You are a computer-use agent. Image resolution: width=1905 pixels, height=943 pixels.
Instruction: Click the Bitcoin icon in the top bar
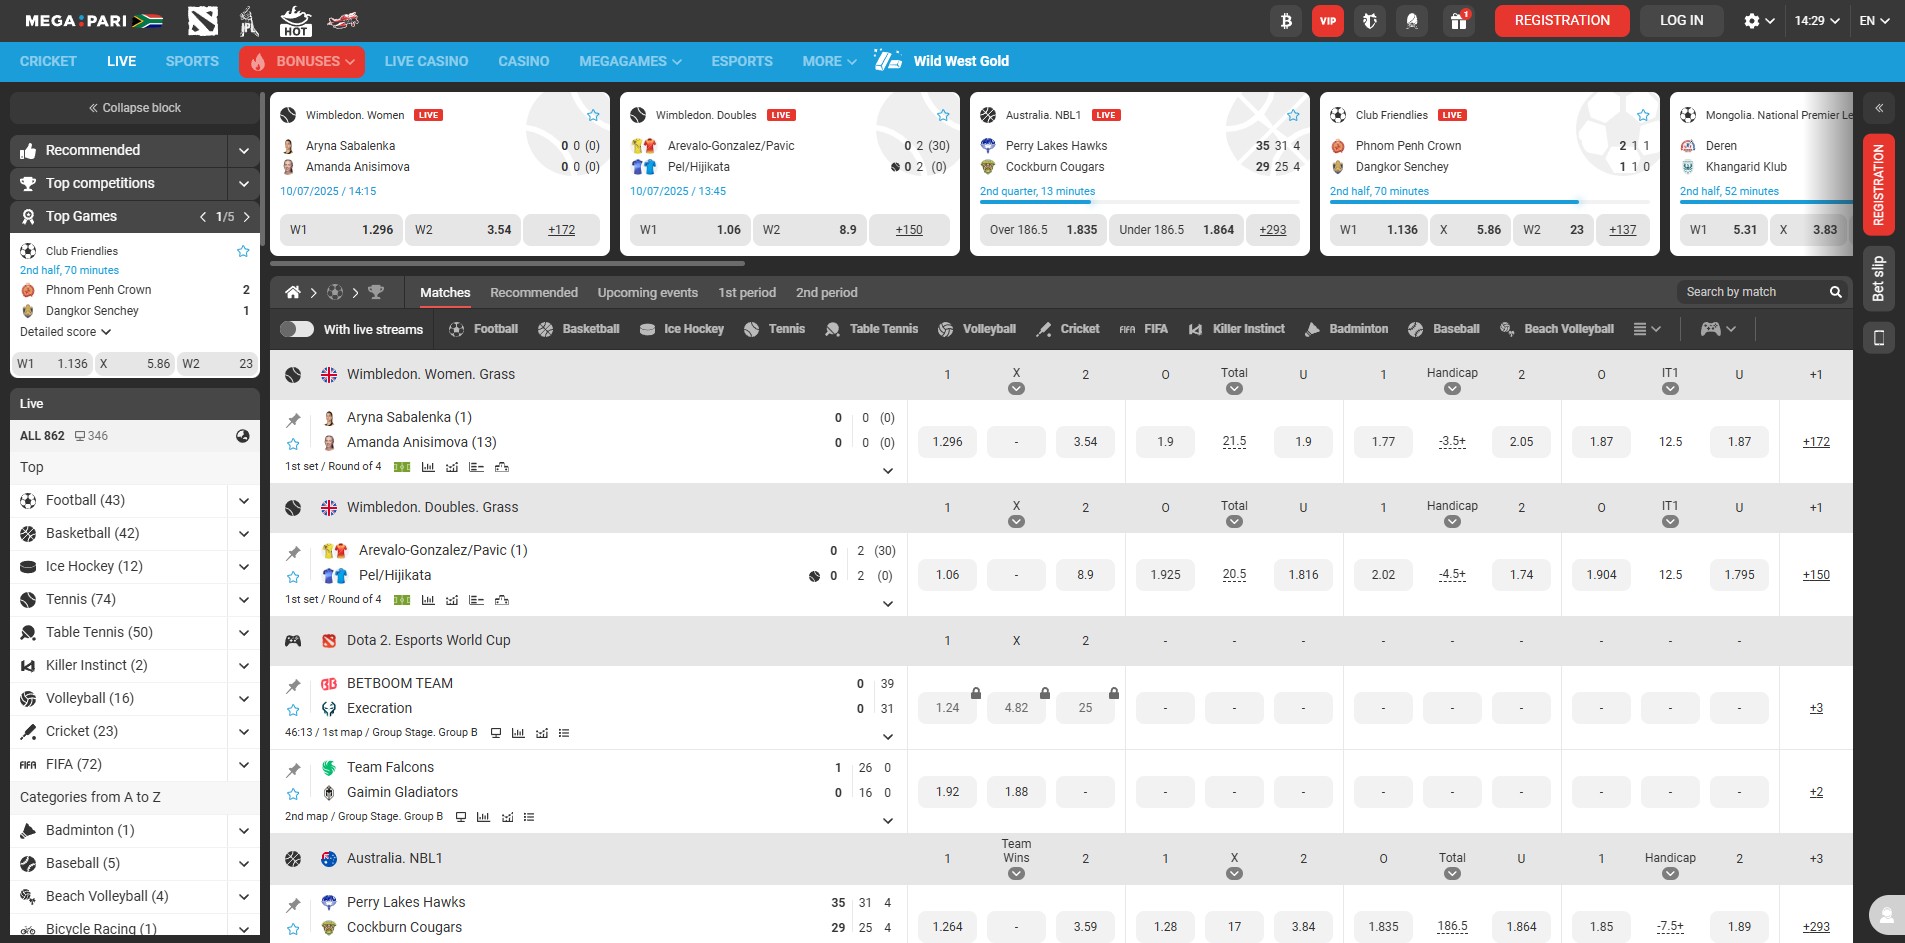pos(1286,20)
